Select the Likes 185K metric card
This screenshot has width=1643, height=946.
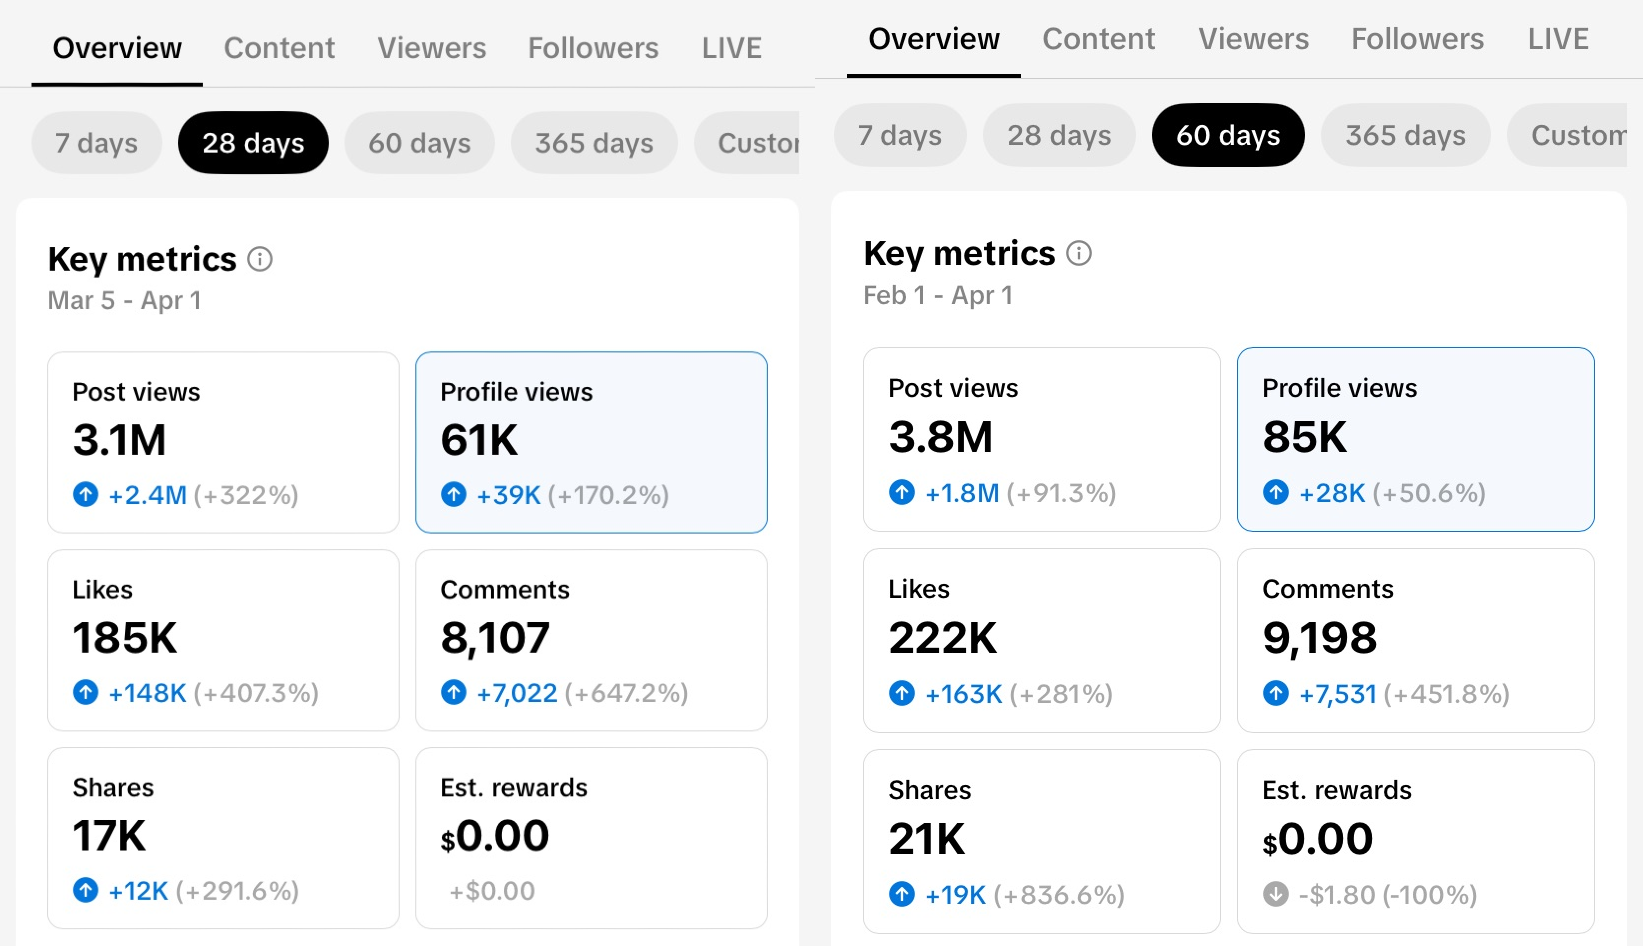click(x=223, y=640)
